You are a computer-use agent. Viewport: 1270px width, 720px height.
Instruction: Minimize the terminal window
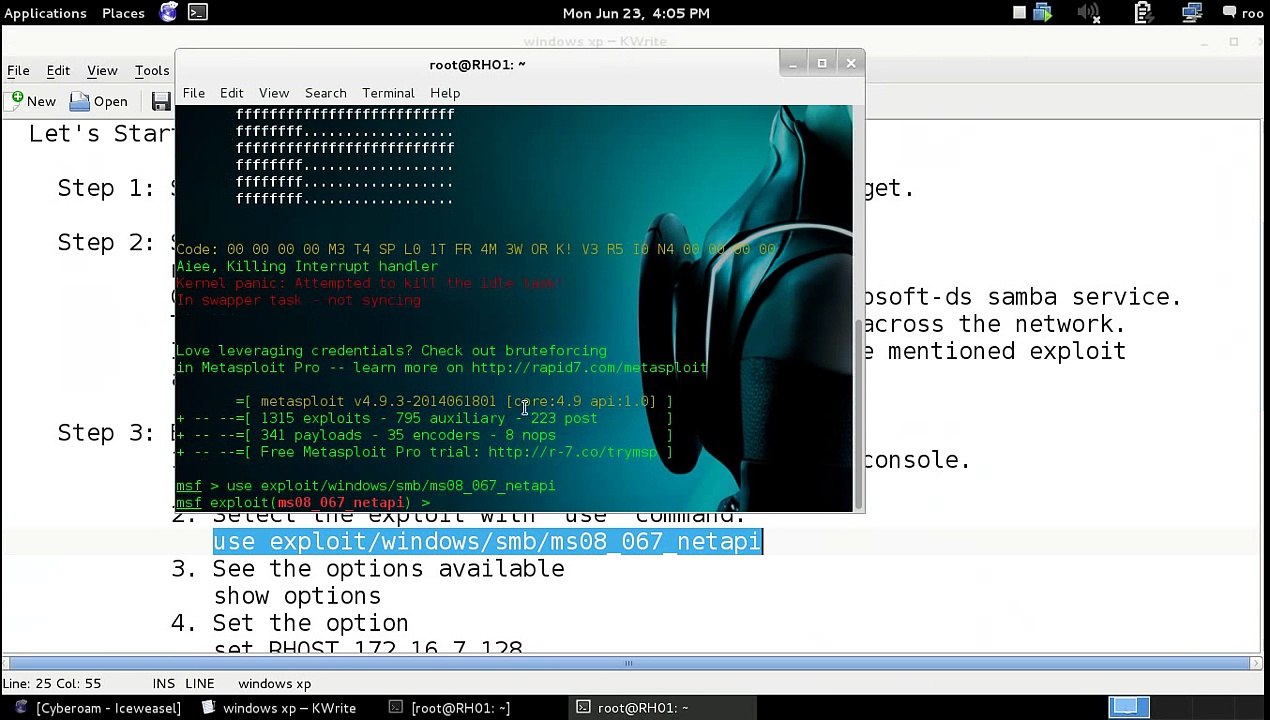[792, 64]
